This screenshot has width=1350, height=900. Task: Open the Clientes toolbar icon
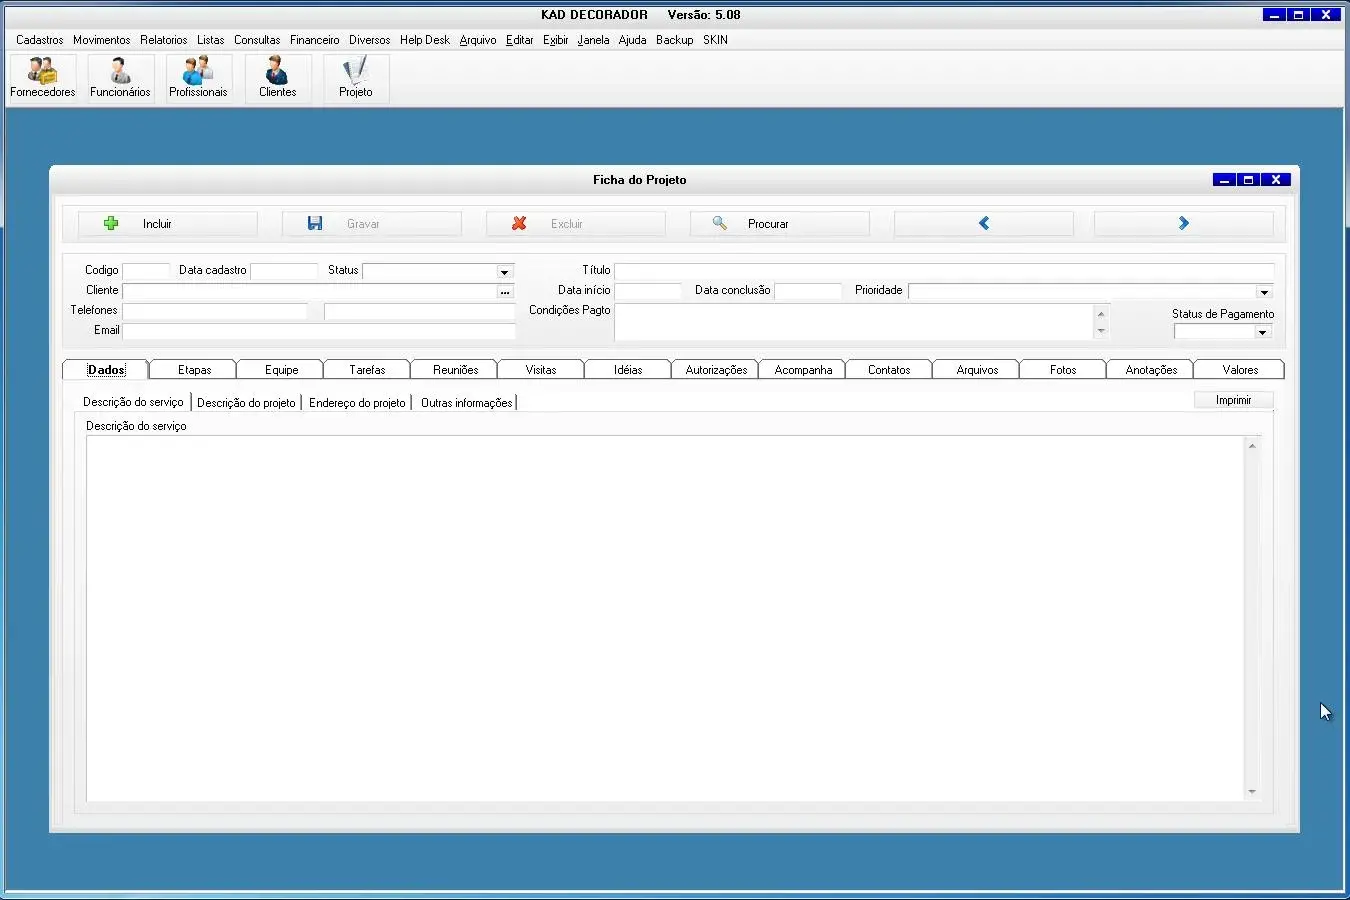point(277,78)
